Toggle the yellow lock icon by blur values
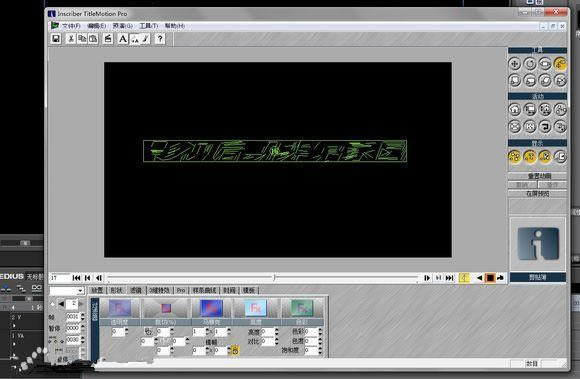The height and width of the screenshot is (379, 580). [235, 350]
